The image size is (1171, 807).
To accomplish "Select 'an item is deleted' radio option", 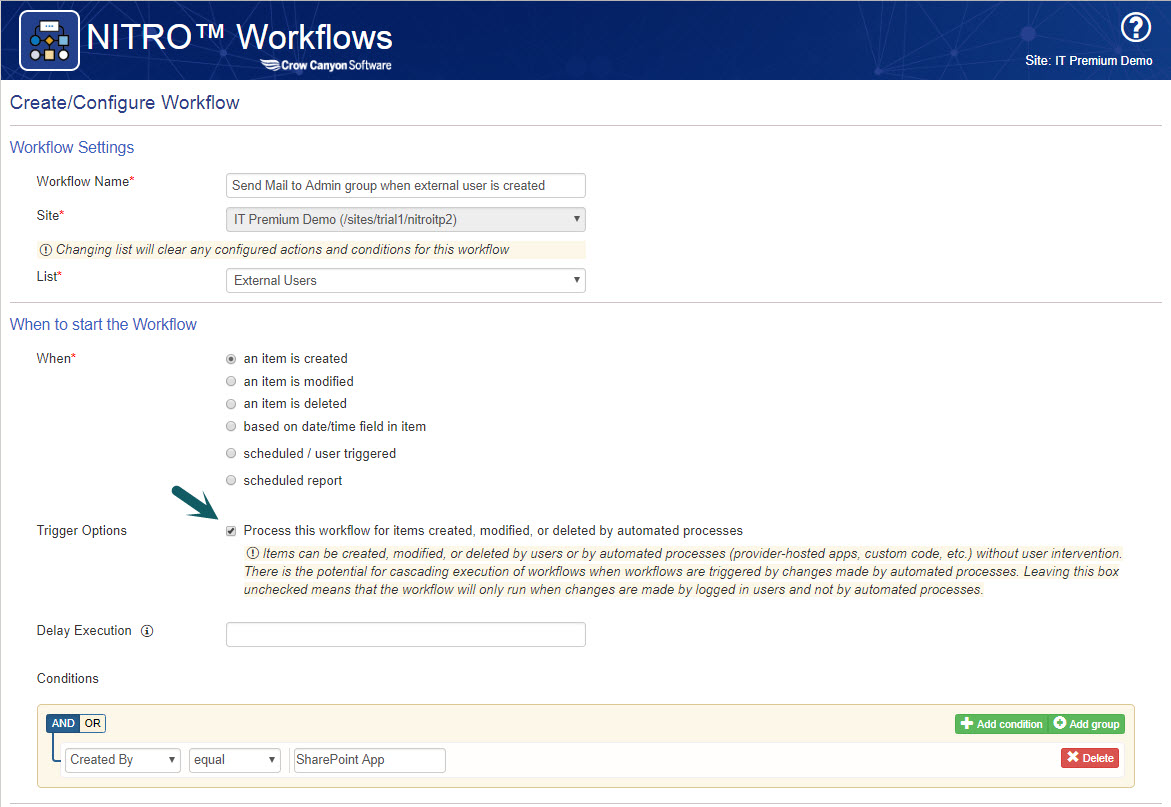I will tap(231, 404).
